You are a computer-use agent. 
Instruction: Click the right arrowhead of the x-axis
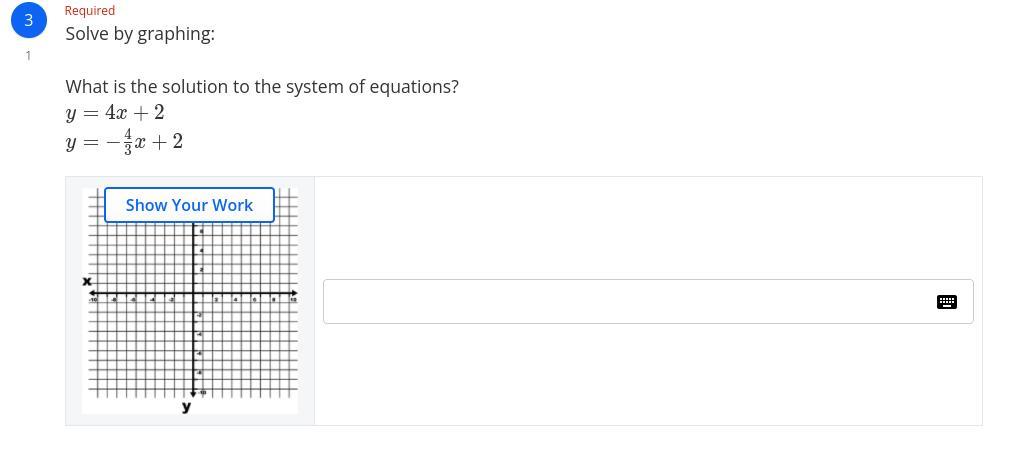pyautogui.click(x=294, y=294)
